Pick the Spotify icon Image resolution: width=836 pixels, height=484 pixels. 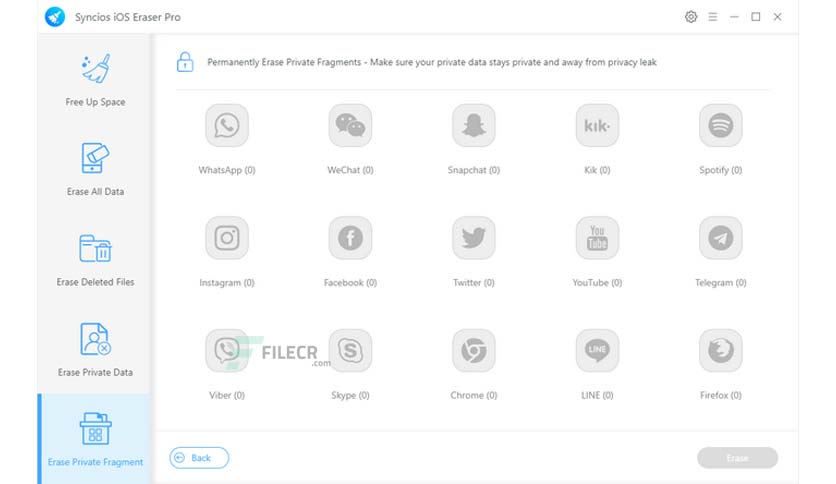click(x=720, y=126)
